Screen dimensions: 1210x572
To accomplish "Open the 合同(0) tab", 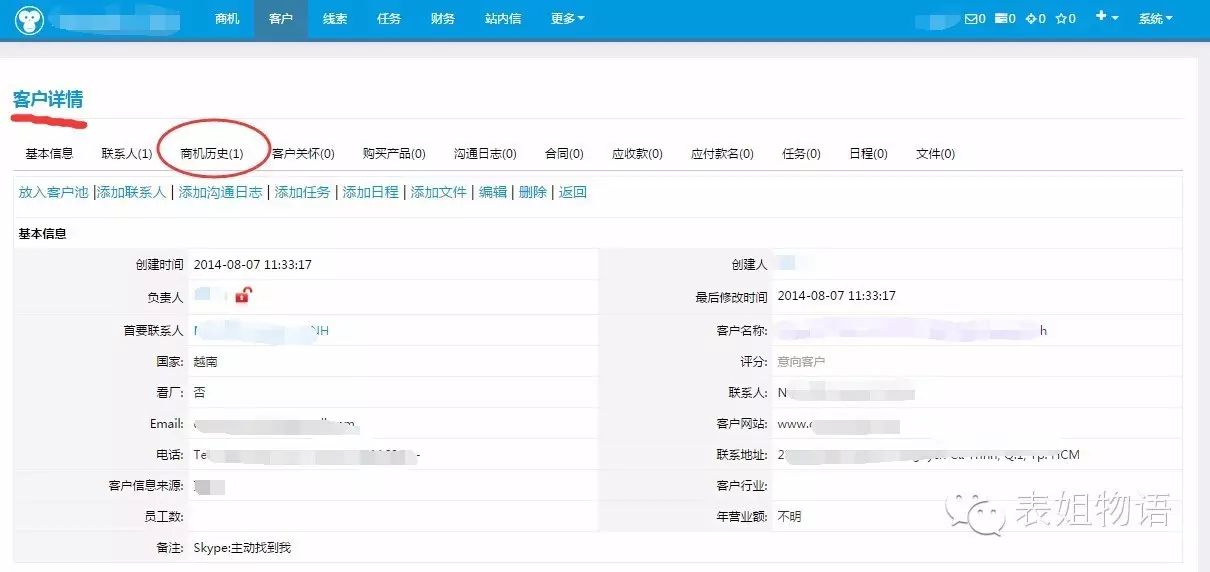I will (564, 153).
